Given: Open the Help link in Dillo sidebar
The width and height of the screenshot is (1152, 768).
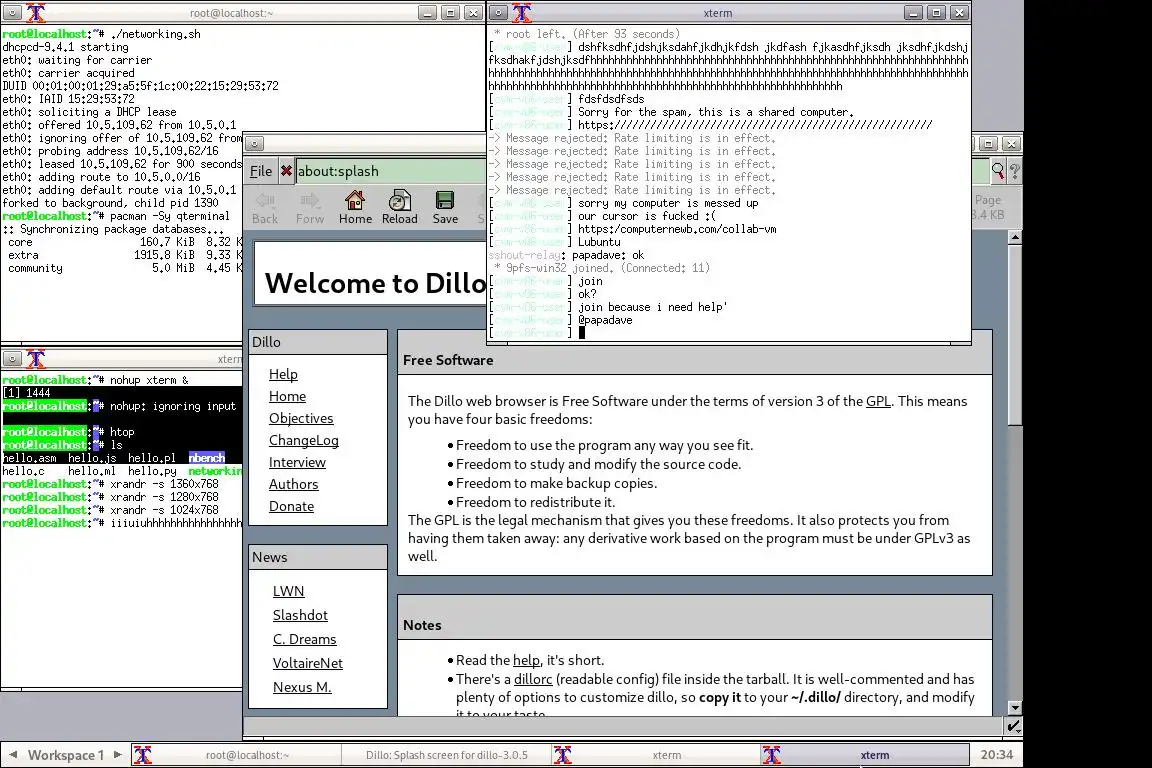Looking at the screenshot, I should tap(283, 374).
